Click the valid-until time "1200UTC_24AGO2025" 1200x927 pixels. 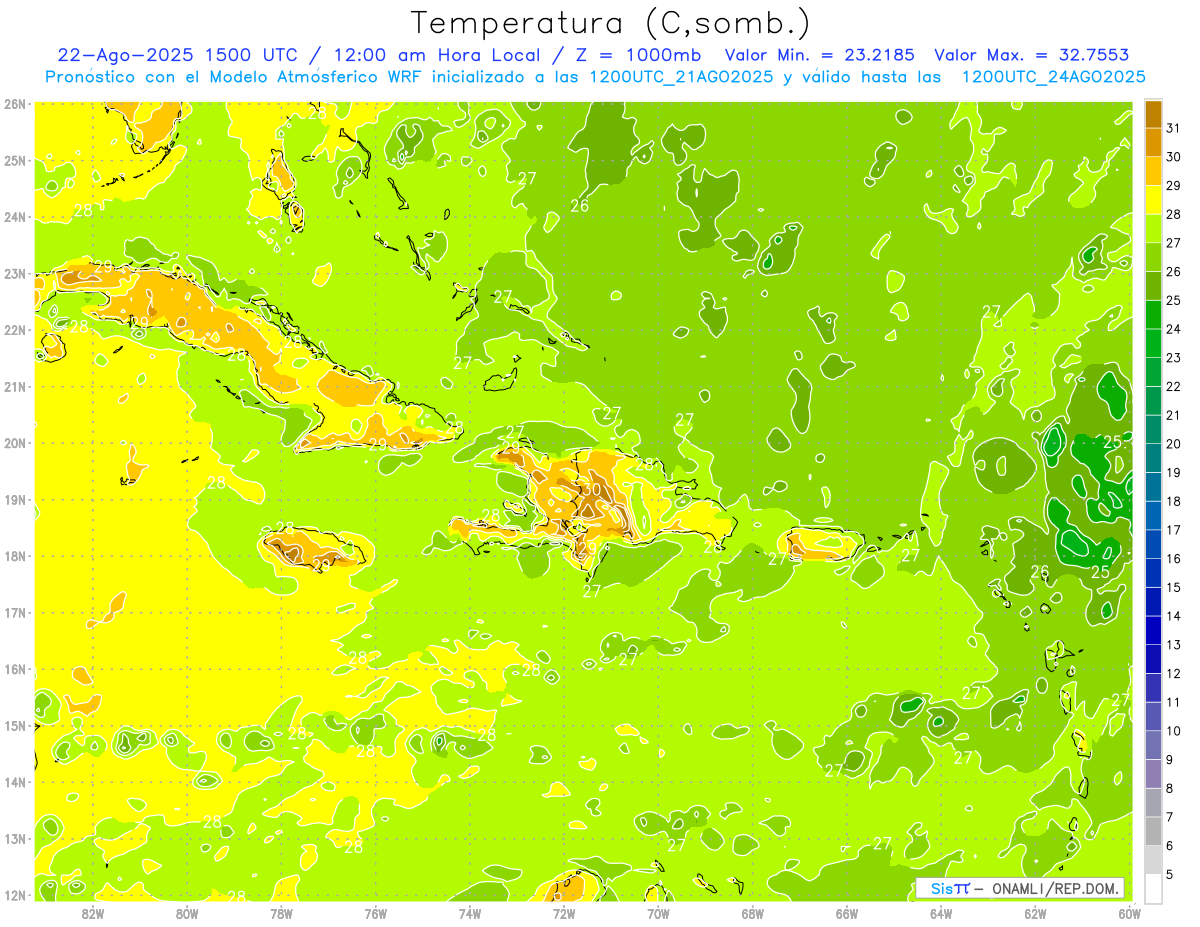1054,76
